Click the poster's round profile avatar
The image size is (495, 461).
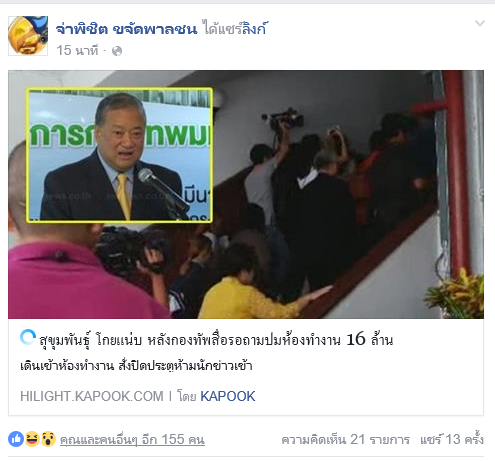tap(28, 35)
